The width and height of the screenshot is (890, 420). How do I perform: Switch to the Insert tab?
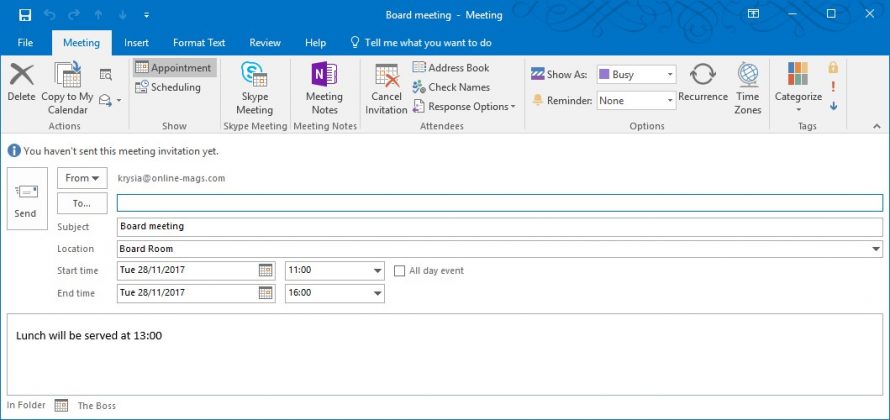pyautogui.click(x=136, y=43)
